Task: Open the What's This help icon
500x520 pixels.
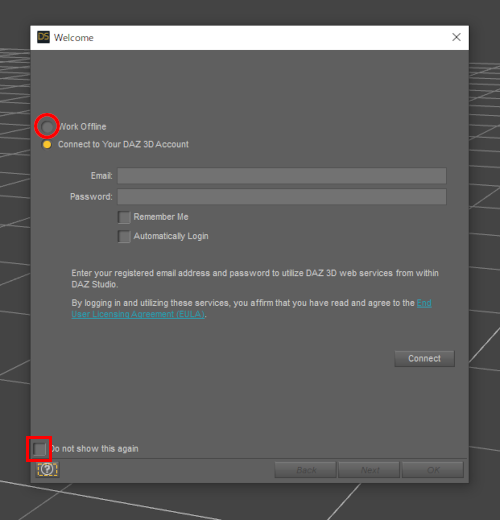Action: click(x=47, y=469)
